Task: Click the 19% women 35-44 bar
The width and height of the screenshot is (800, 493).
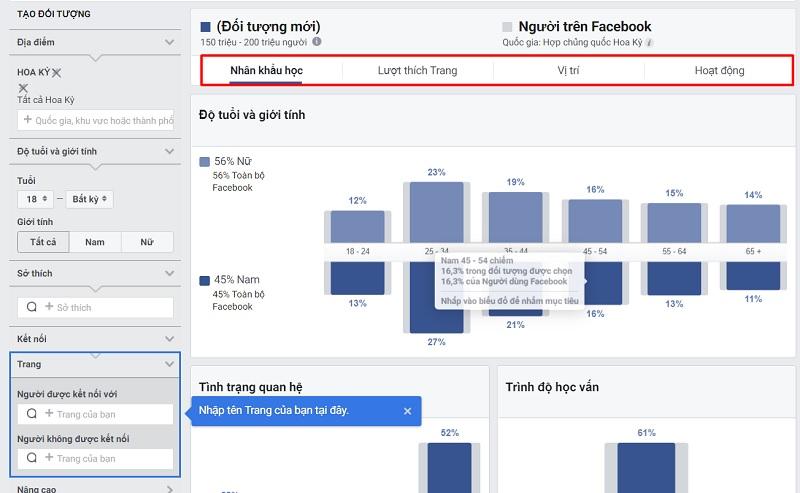Action: tap(515, 217)
